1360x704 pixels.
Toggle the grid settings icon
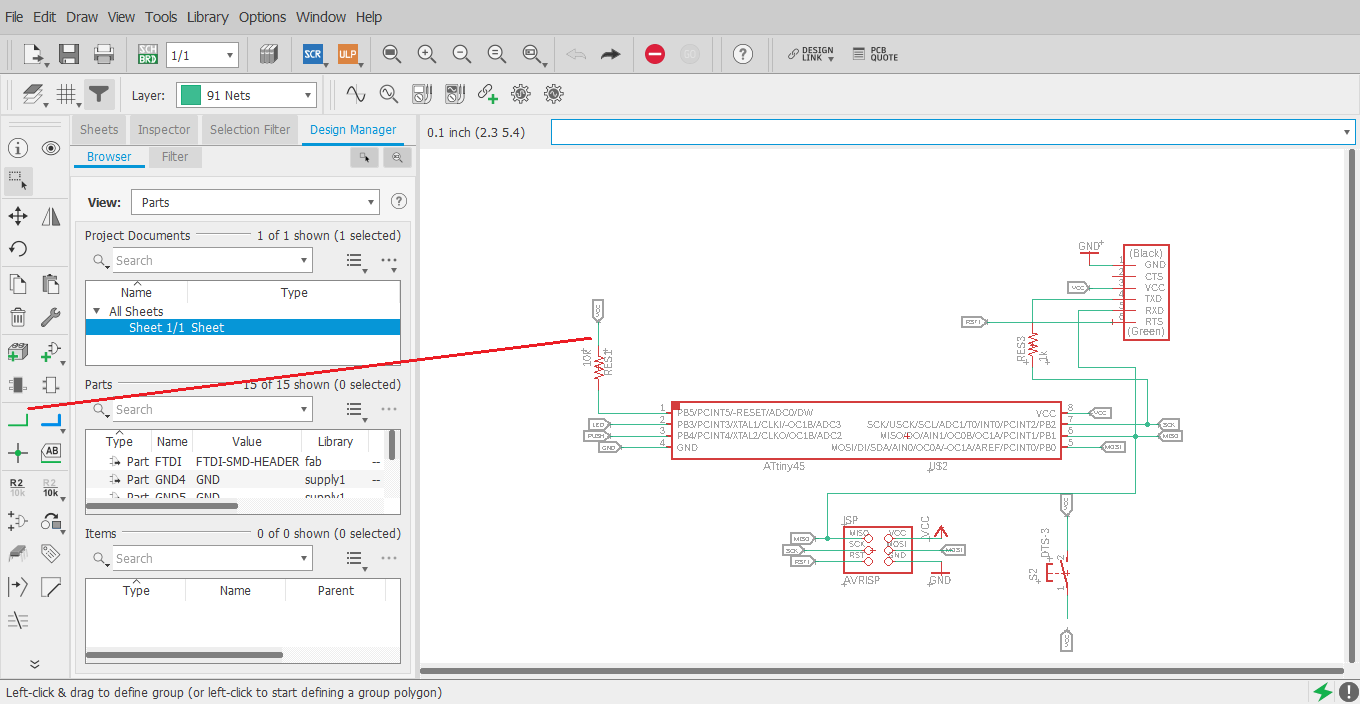pyautogui.click(x=67, y=95)
